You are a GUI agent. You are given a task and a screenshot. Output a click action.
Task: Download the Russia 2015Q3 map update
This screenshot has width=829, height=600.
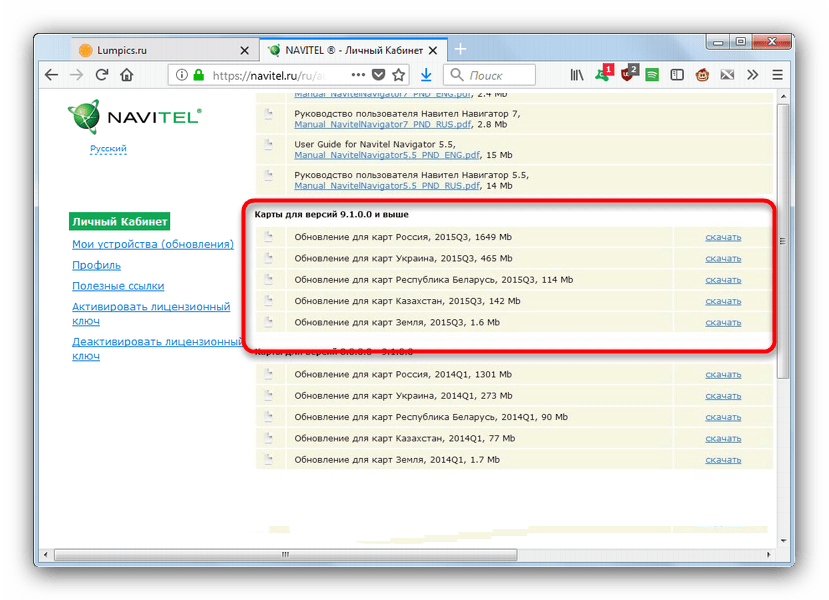click(x=722, y=237)
